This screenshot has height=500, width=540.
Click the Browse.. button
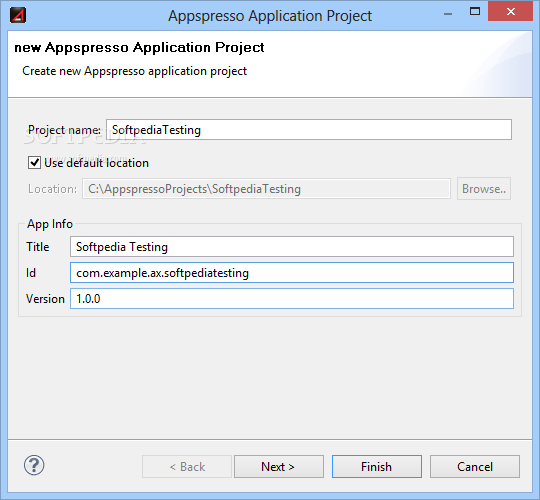coord(484,189)
